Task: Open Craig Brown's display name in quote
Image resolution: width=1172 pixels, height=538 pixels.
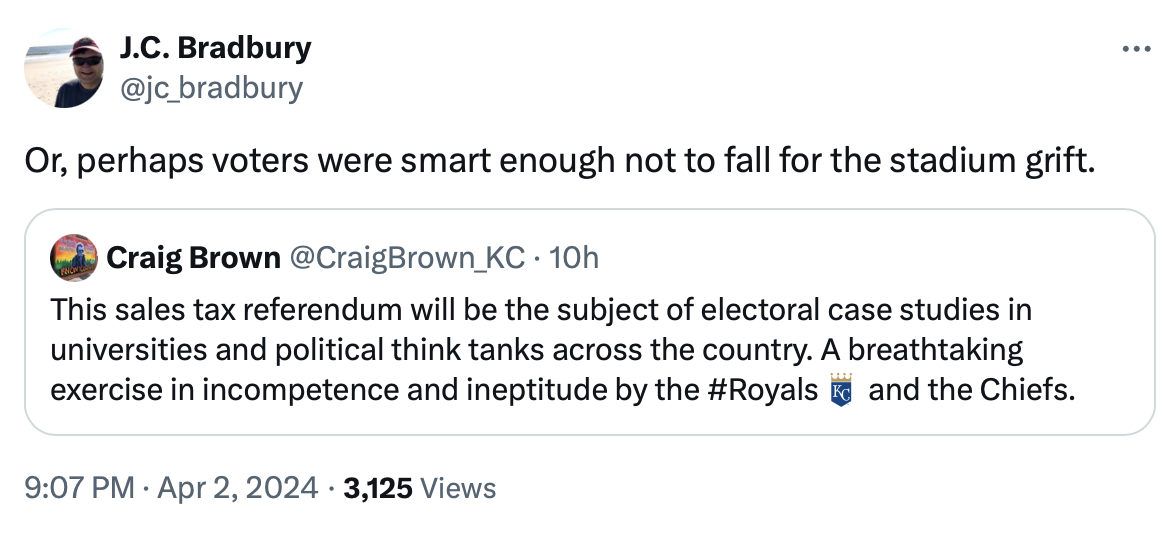Action: [x=192, y=258]
